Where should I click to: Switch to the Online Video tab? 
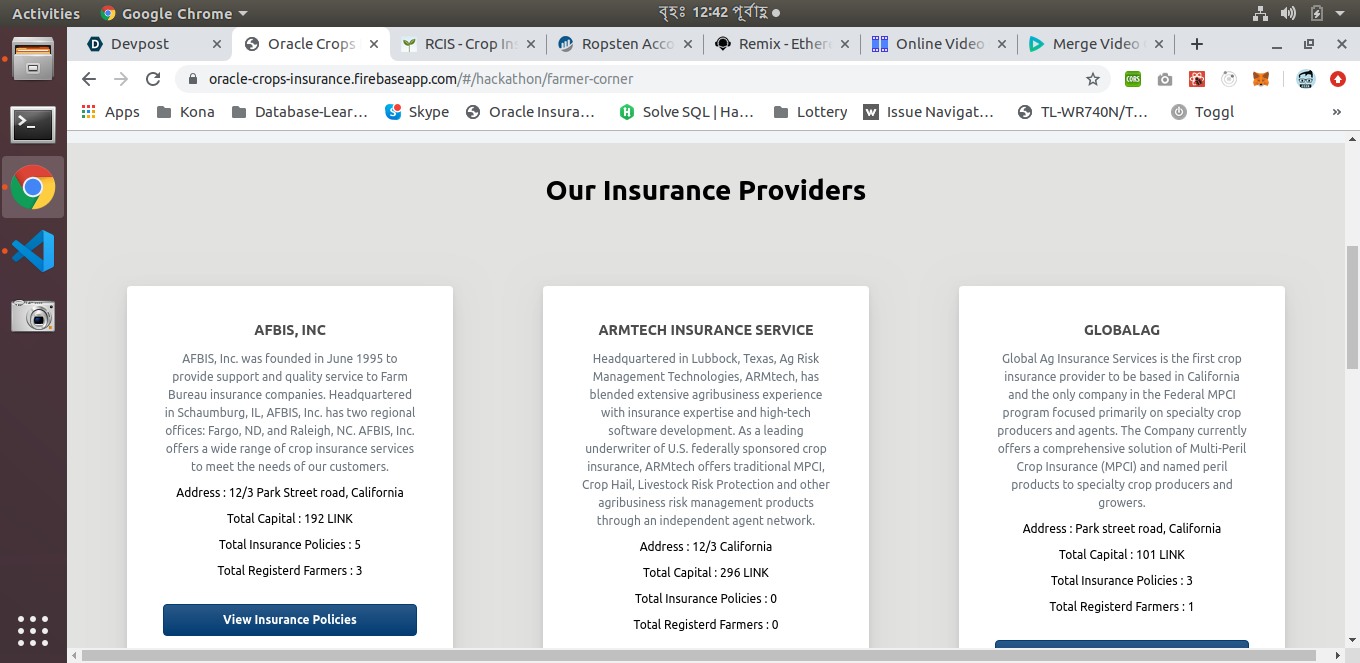click(x=940, y=44)
